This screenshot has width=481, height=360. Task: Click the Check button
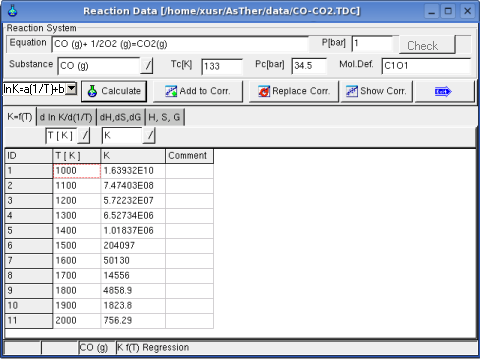pos(427,45)
